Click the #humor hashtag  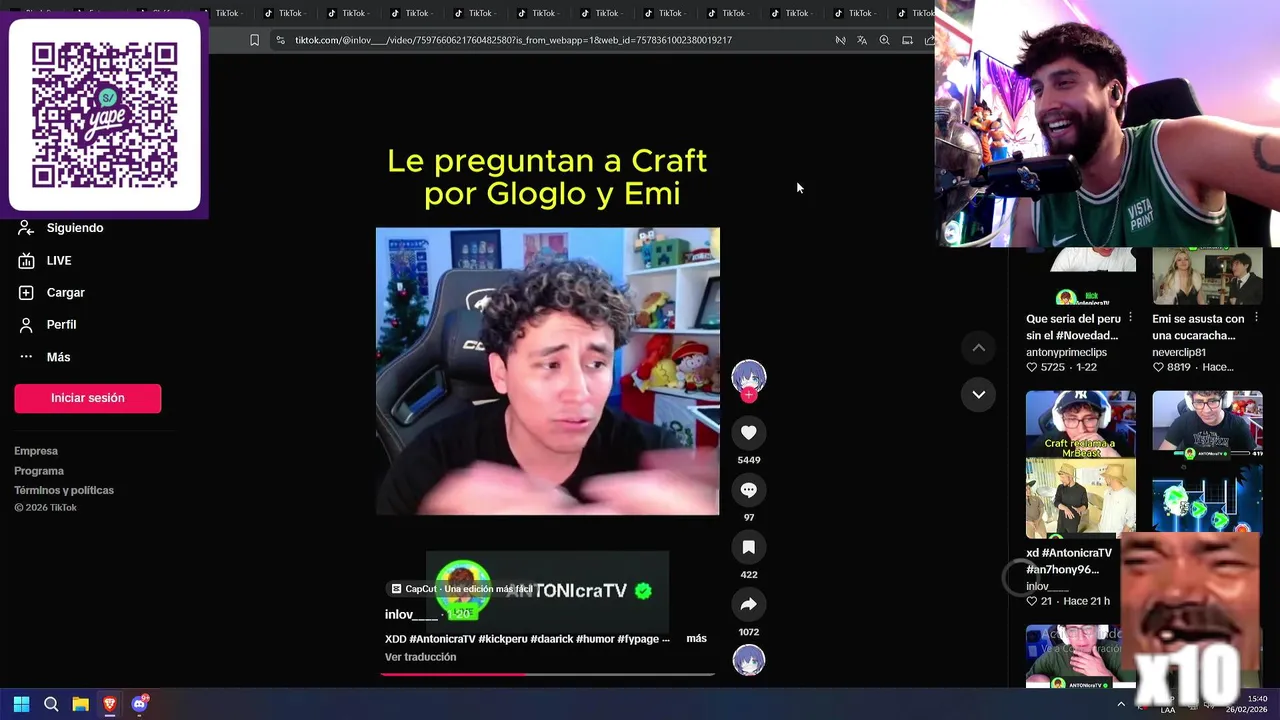point(596,638)
